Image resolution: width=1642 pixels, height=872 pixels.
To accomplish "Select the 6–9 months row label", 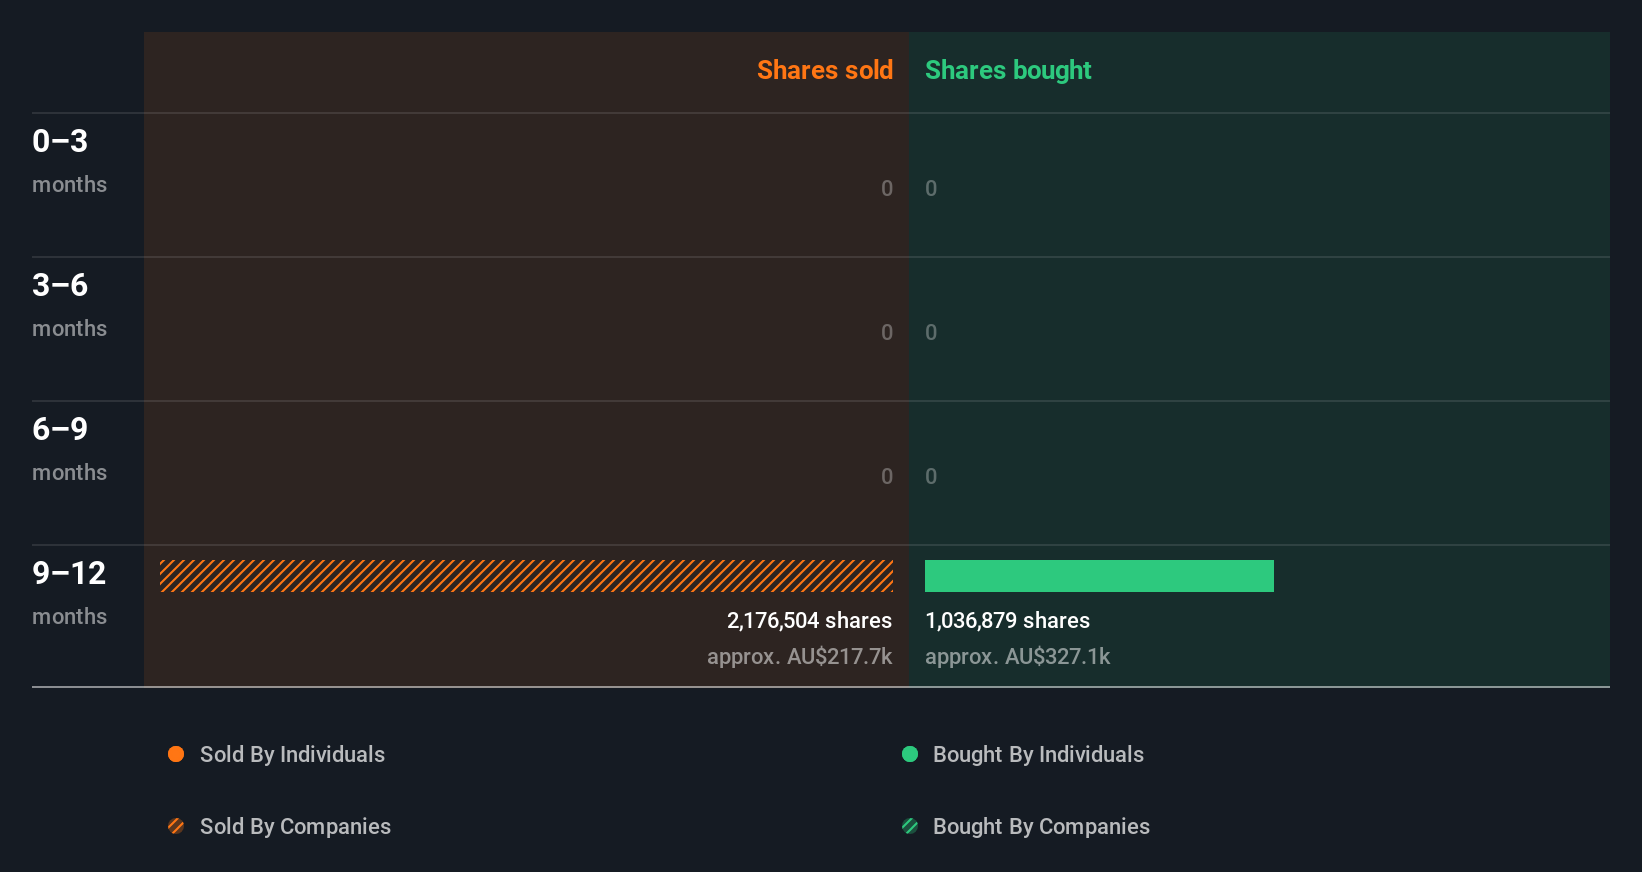I will pyautogui.click(x=69, y=448).
